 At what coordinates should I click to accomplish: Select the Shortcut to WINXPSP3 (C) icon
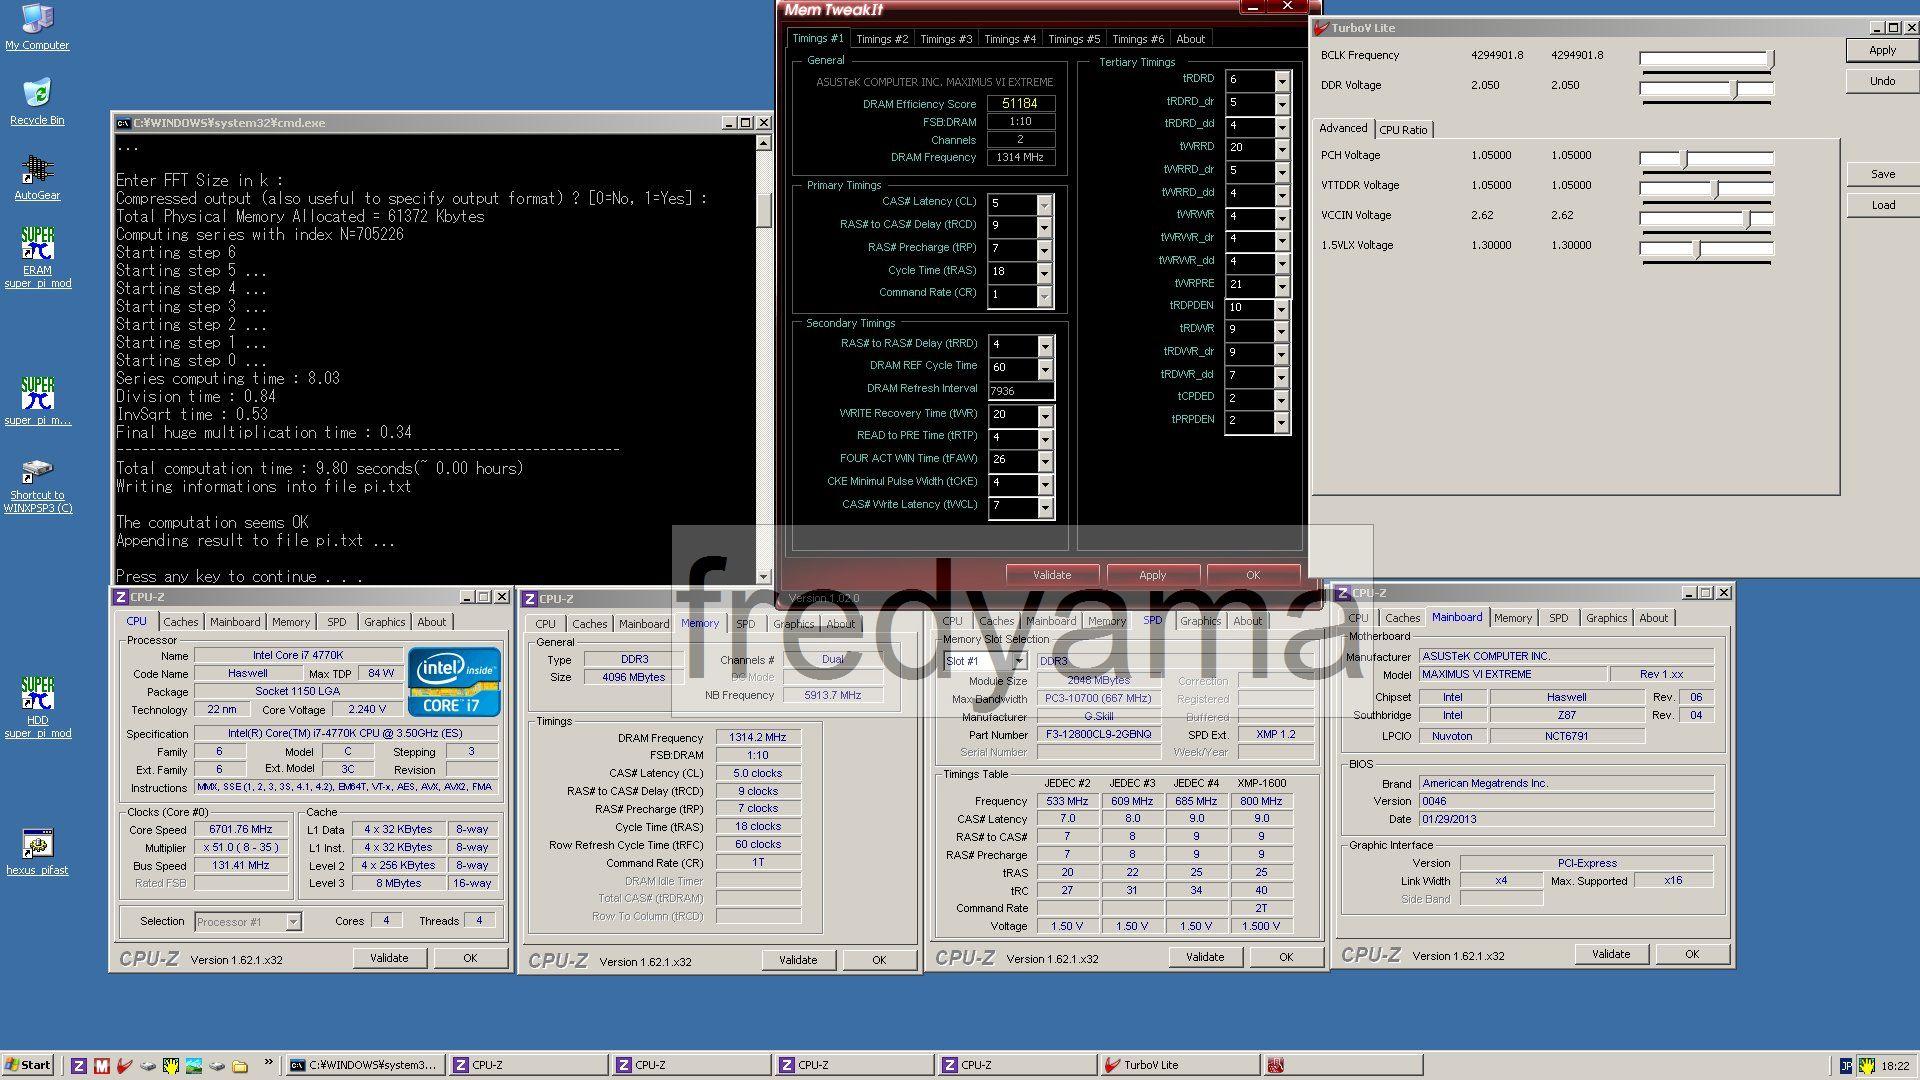click(37, 486)
